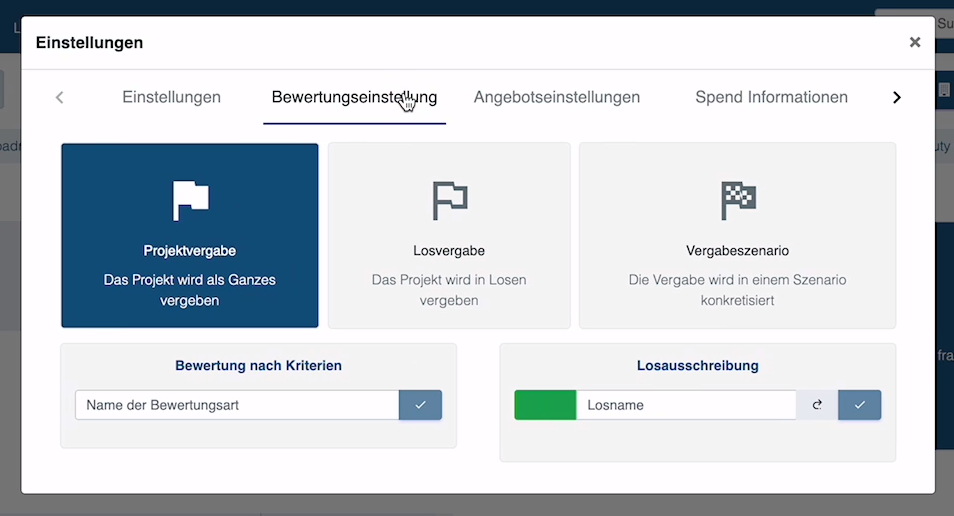Open the Einstellungen tab
Image resolution: width=954 pixels, height=516 pixels.
click(171, 97)
